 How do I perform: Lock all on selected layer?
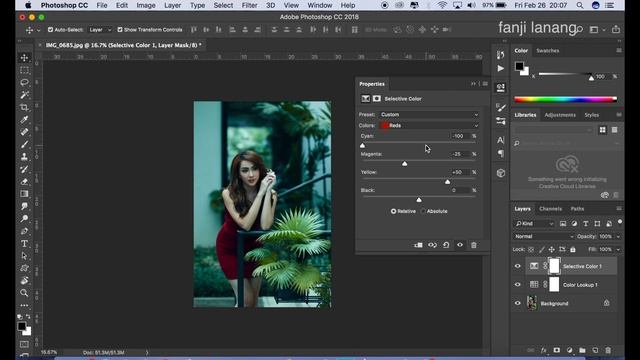[573, 249]
